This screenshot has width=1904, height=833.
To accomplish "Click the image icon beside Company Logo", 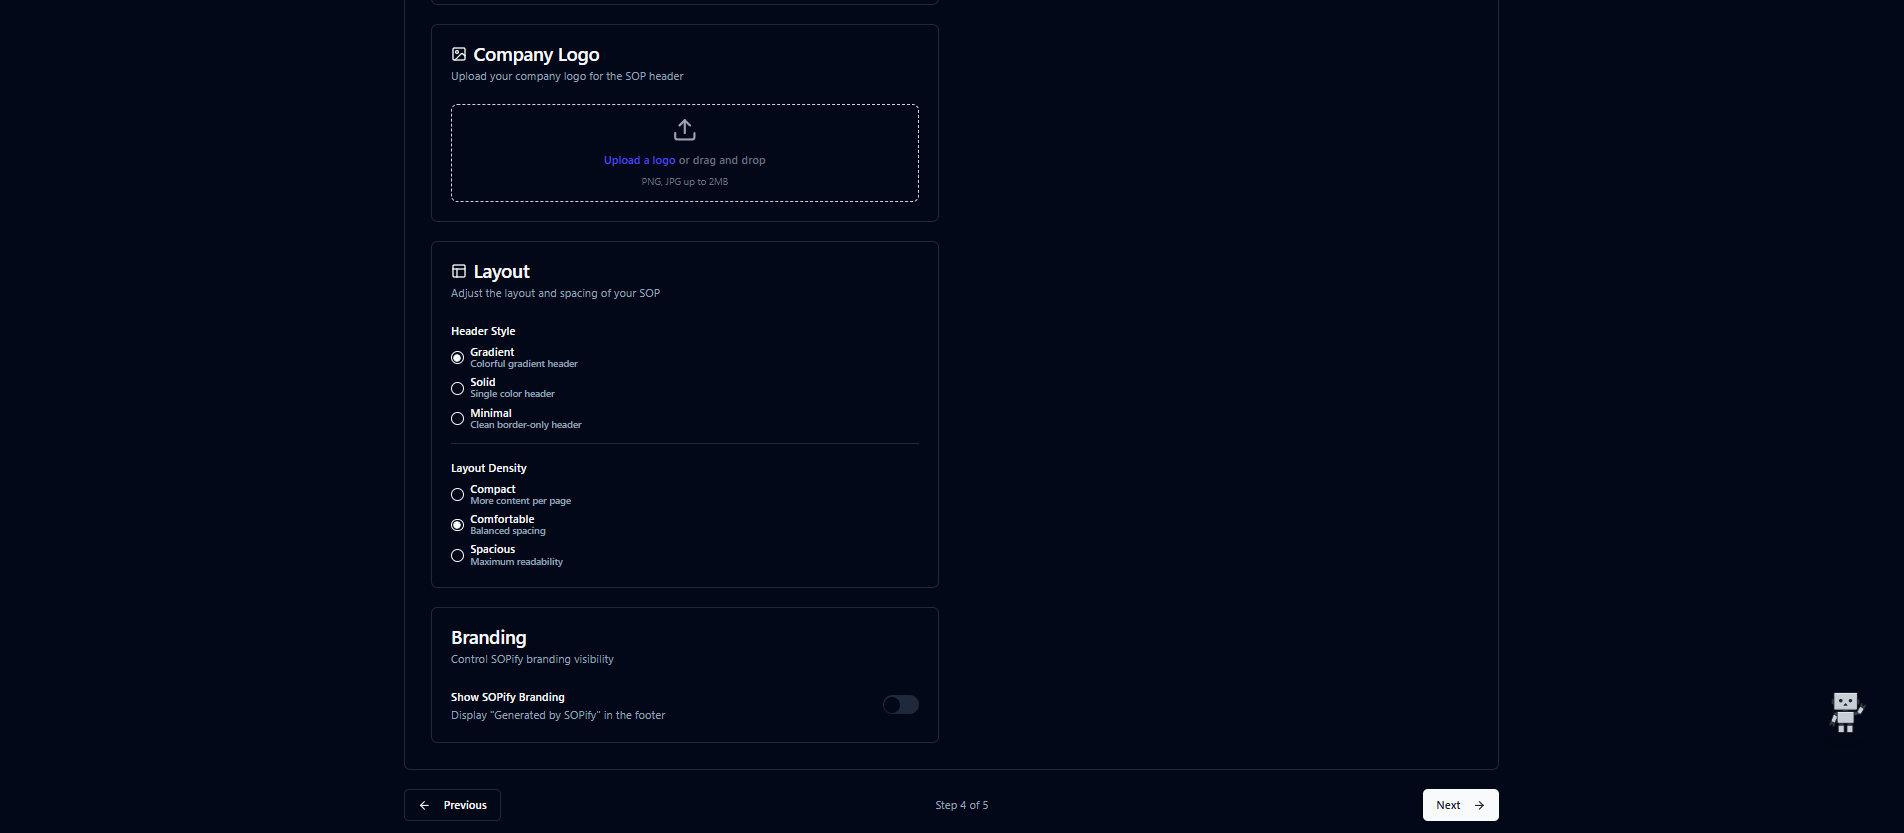I will tap(459, 54).
